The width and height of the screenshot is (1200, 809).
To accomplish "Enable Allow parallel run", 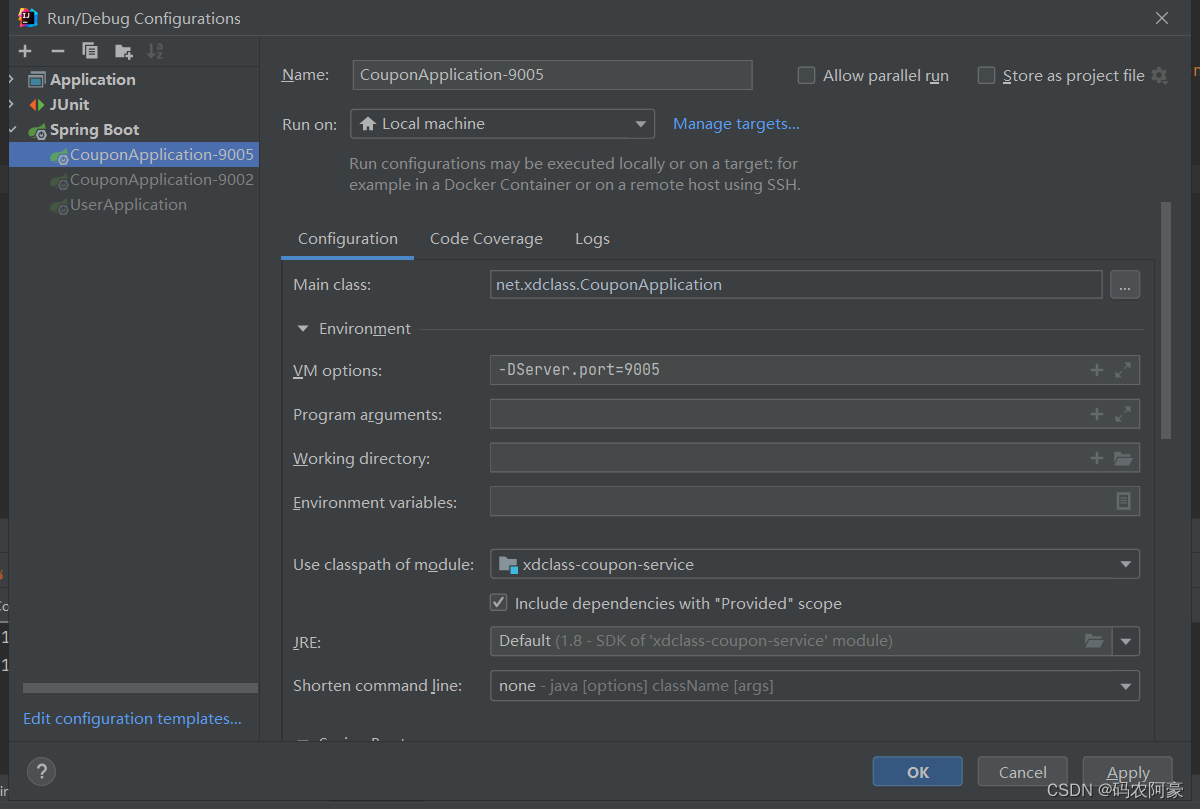I will coord(806,76).
